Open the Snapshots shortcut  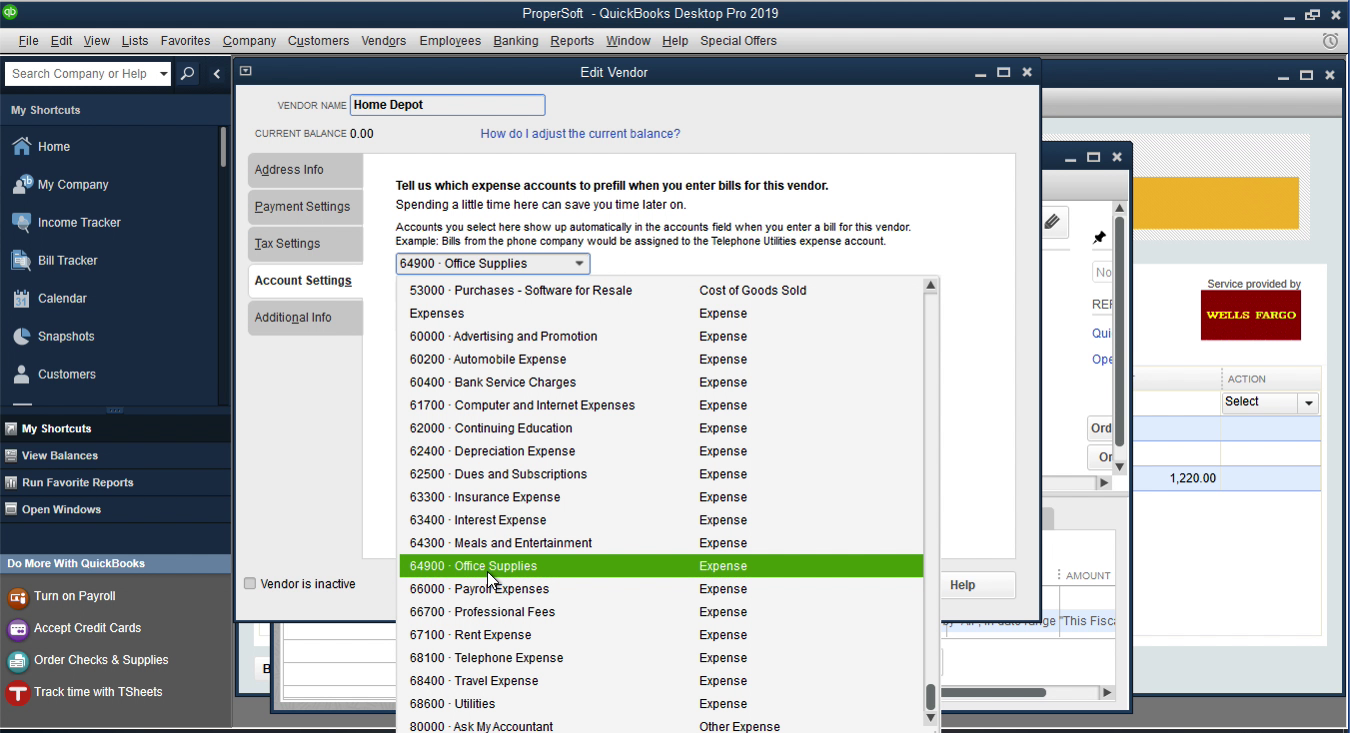tap(54, 336)
